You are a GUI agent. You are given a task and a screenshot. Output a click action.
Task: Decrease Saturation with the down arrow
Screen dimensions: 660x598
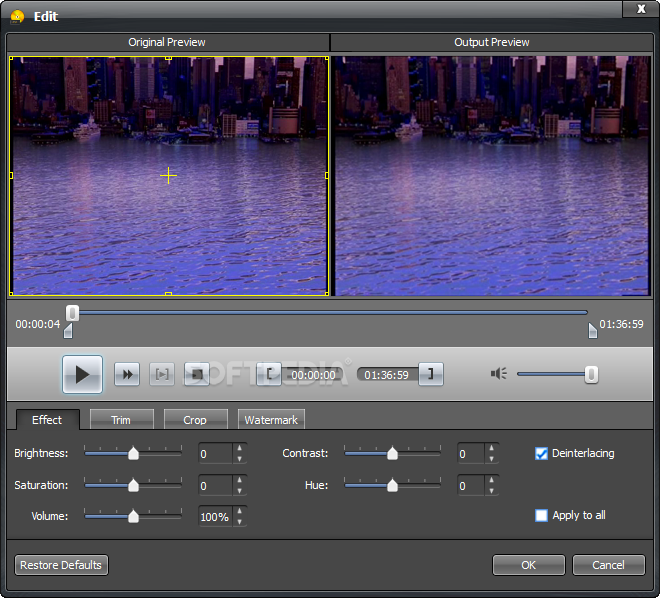click(x=239, y=491)
